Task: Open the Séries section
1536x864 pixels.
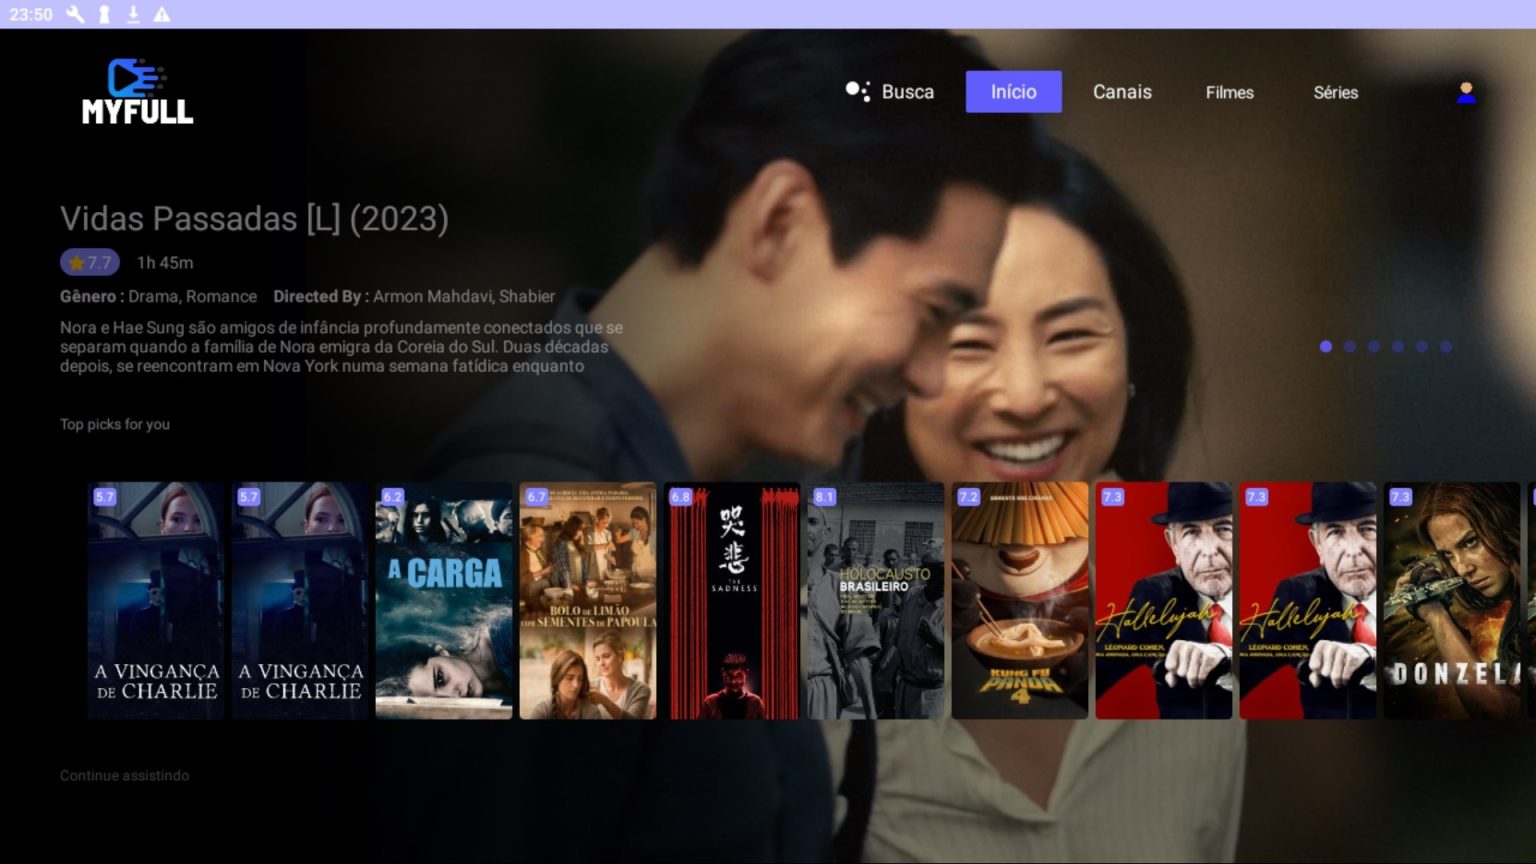Action: click(x=1336, y=92)
